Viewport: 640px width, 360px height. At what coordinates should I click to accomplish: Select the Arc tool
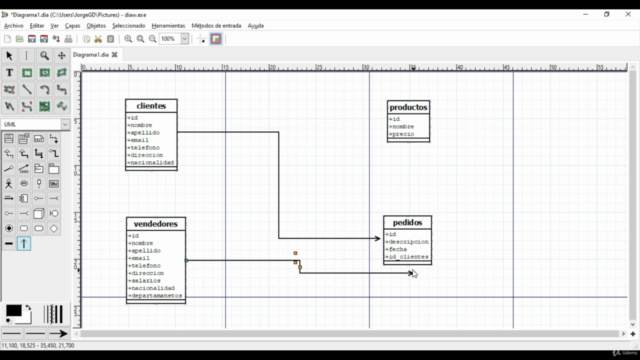(x=44, y=89)
